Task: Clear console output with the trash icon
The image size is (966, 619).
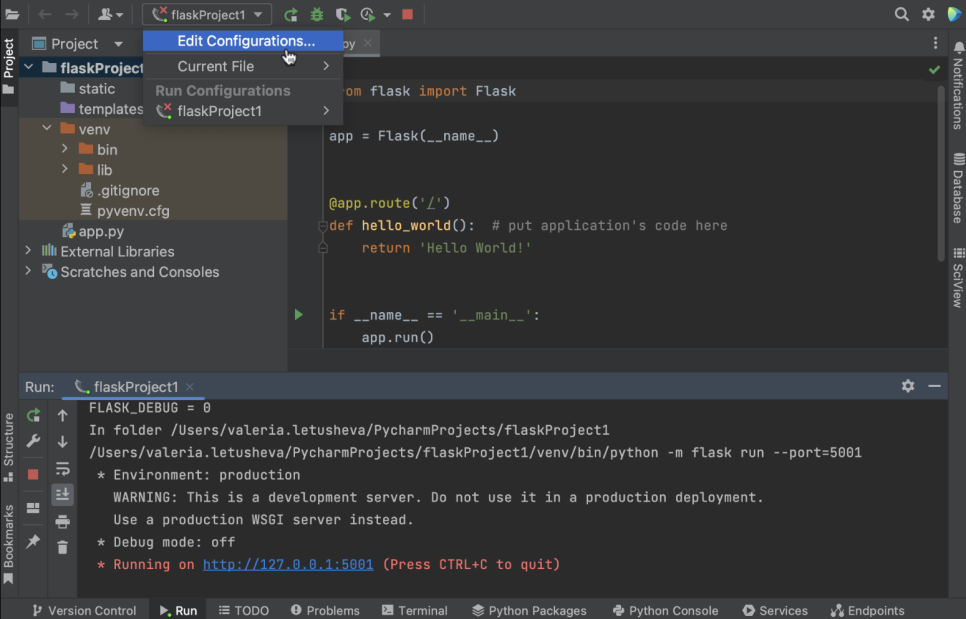Action: click(x=62, y=547)
